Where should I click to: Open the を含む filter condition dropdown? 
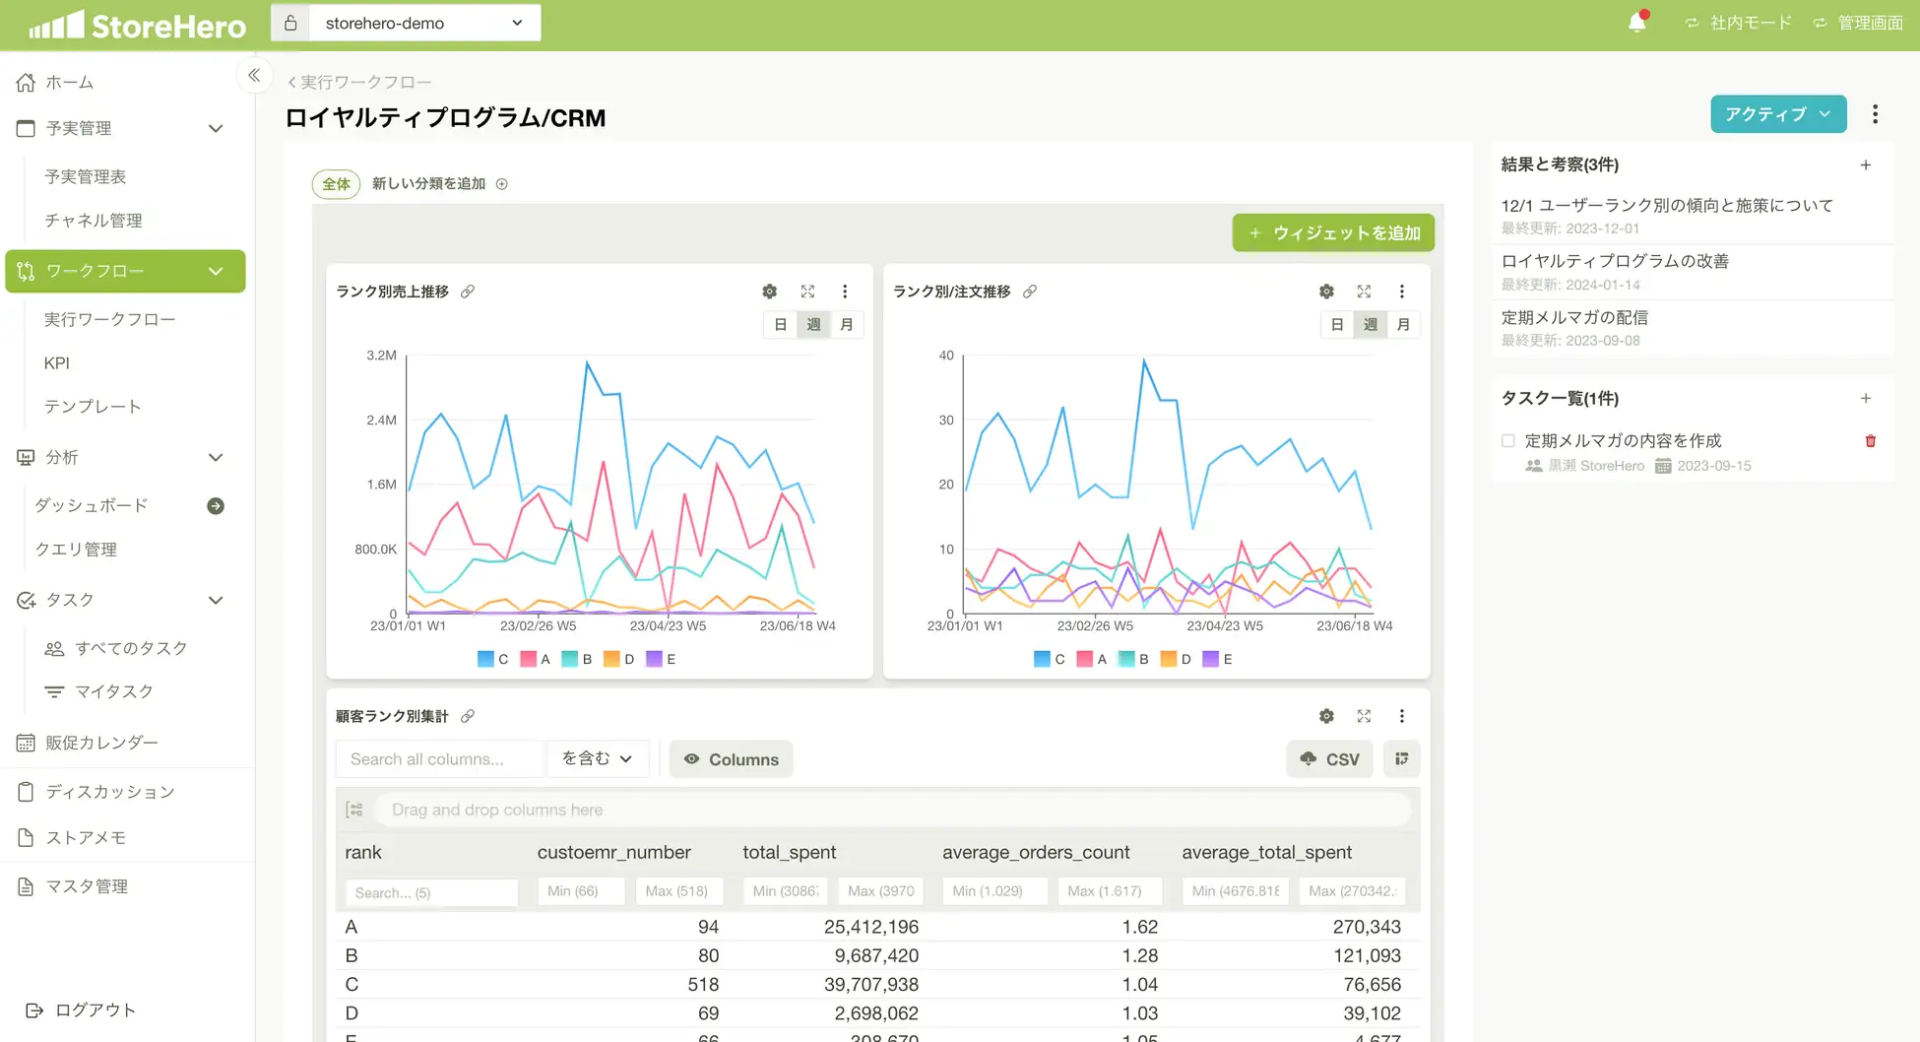pos(597,758)
